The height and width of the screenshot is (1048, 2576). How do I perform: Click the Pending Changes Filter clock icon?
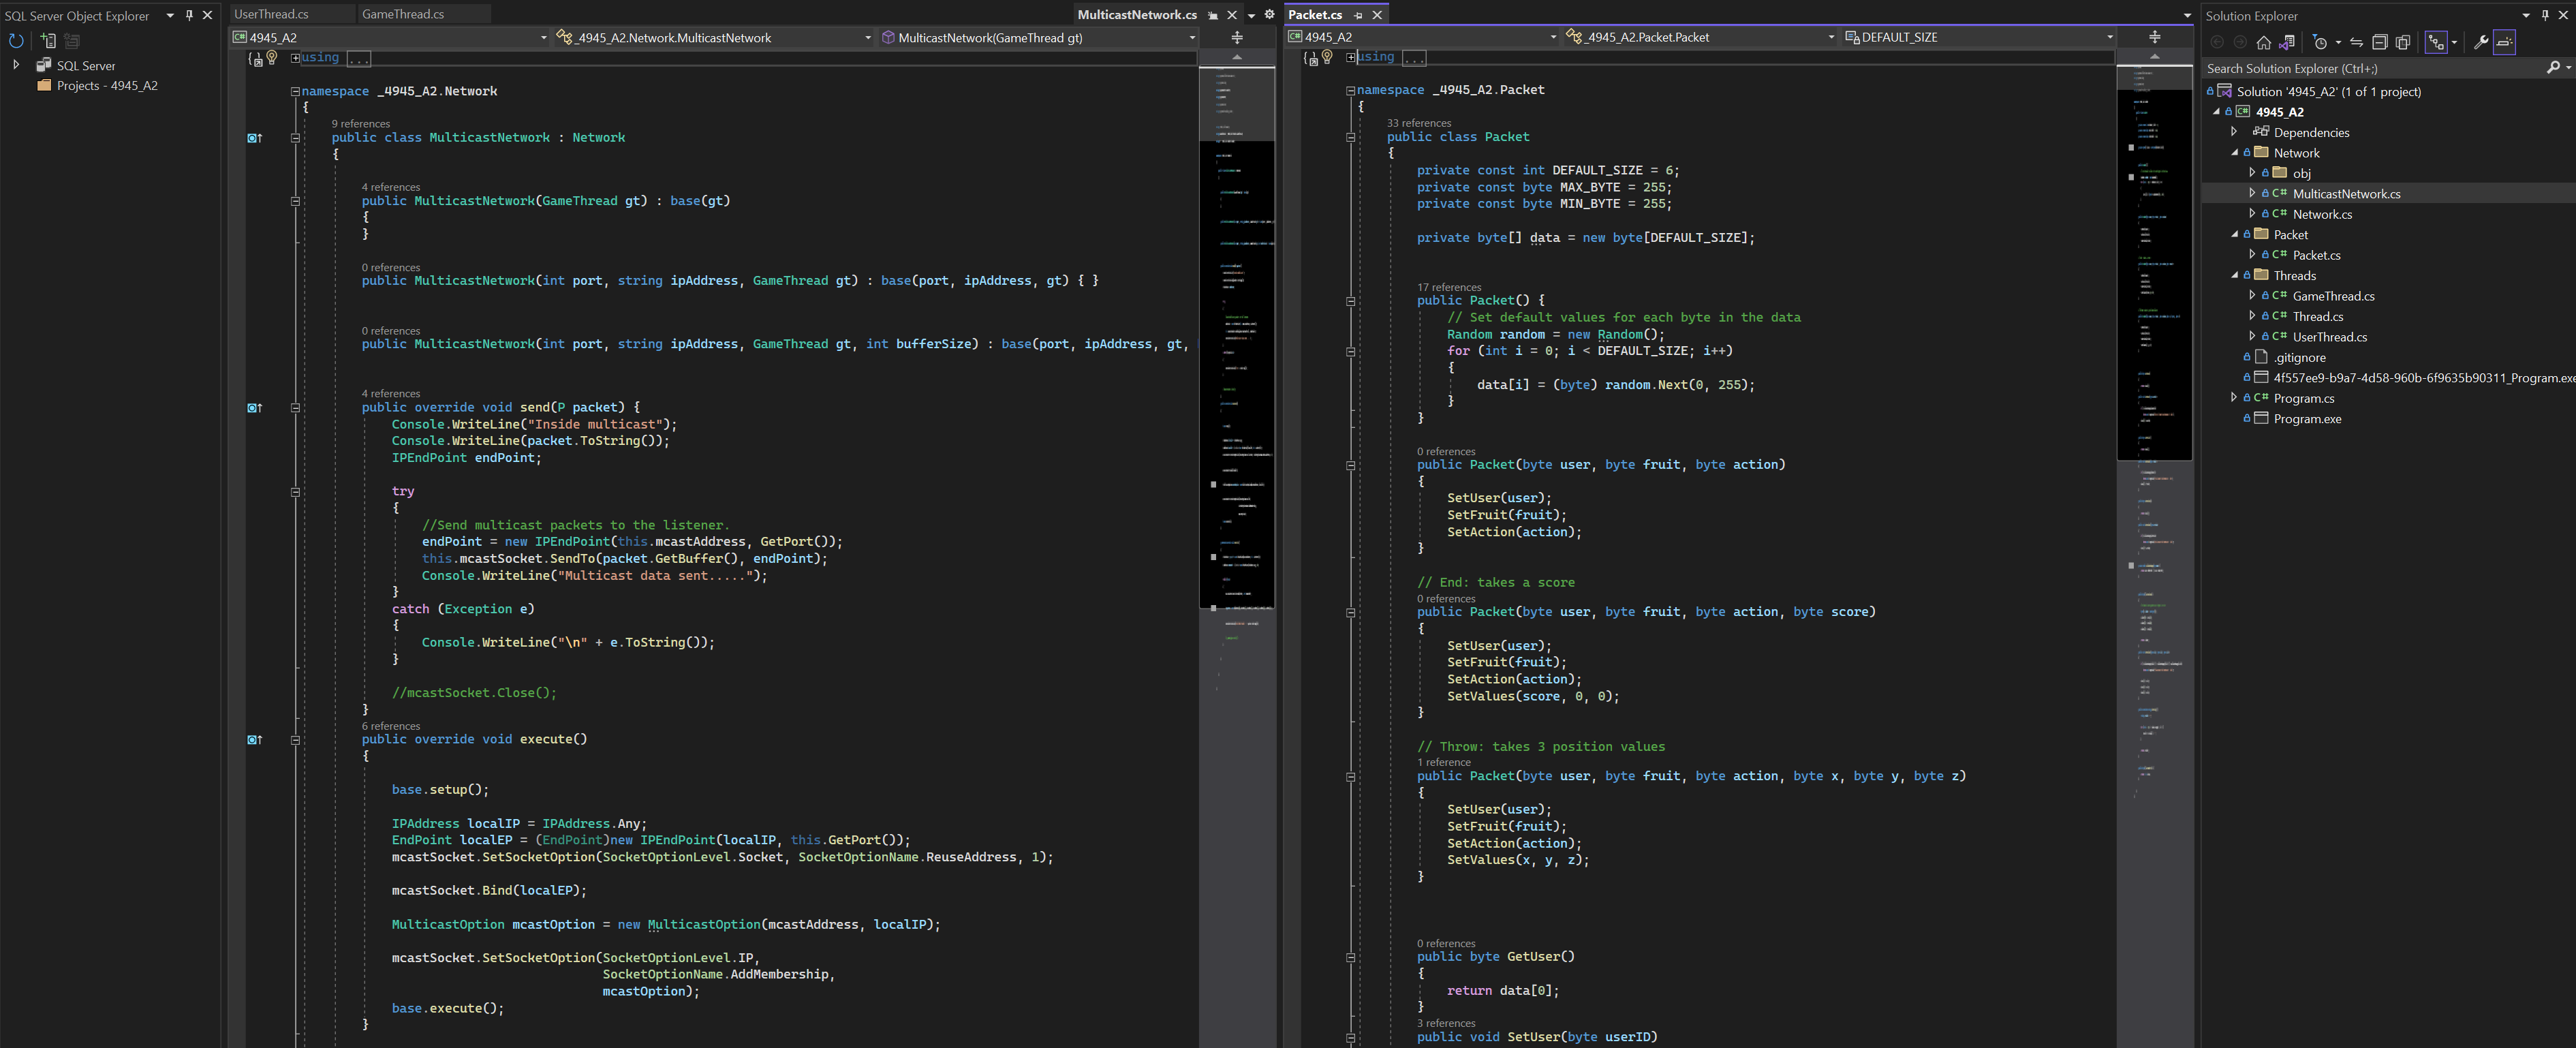pyautogui.click(x=2320, y=42)
